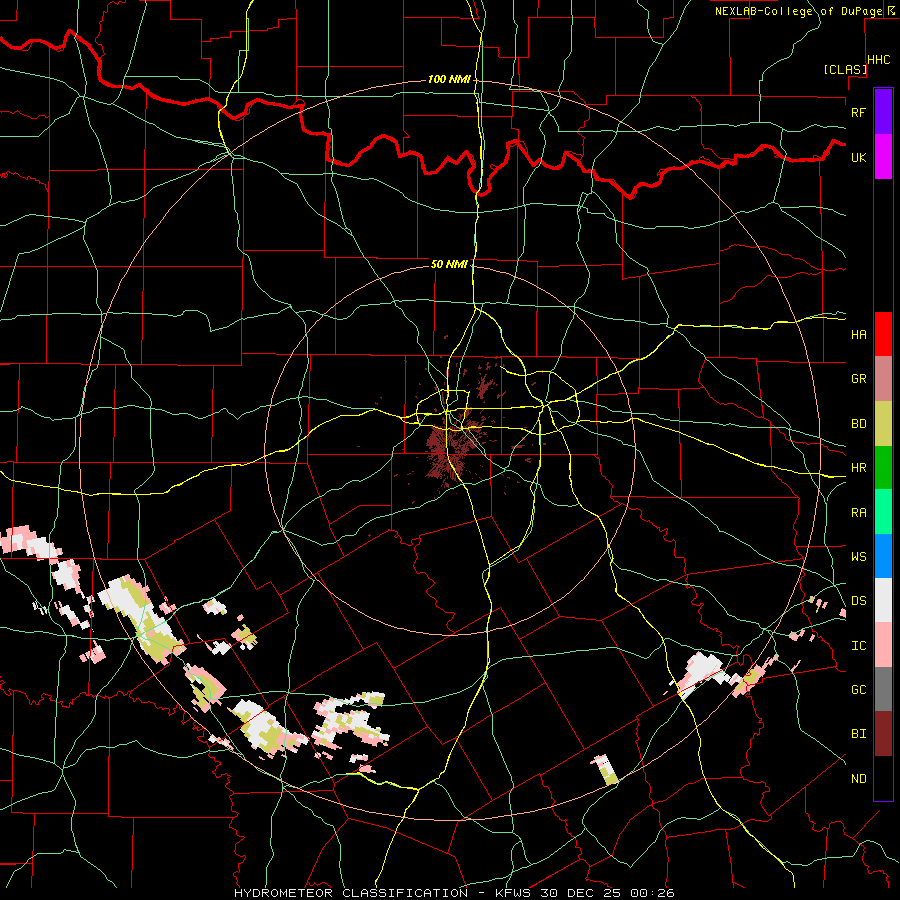Click the small echo at the south edge of the 100 NMI ring
This screenshot has height=900, width=900.
(x=605, y=769)
